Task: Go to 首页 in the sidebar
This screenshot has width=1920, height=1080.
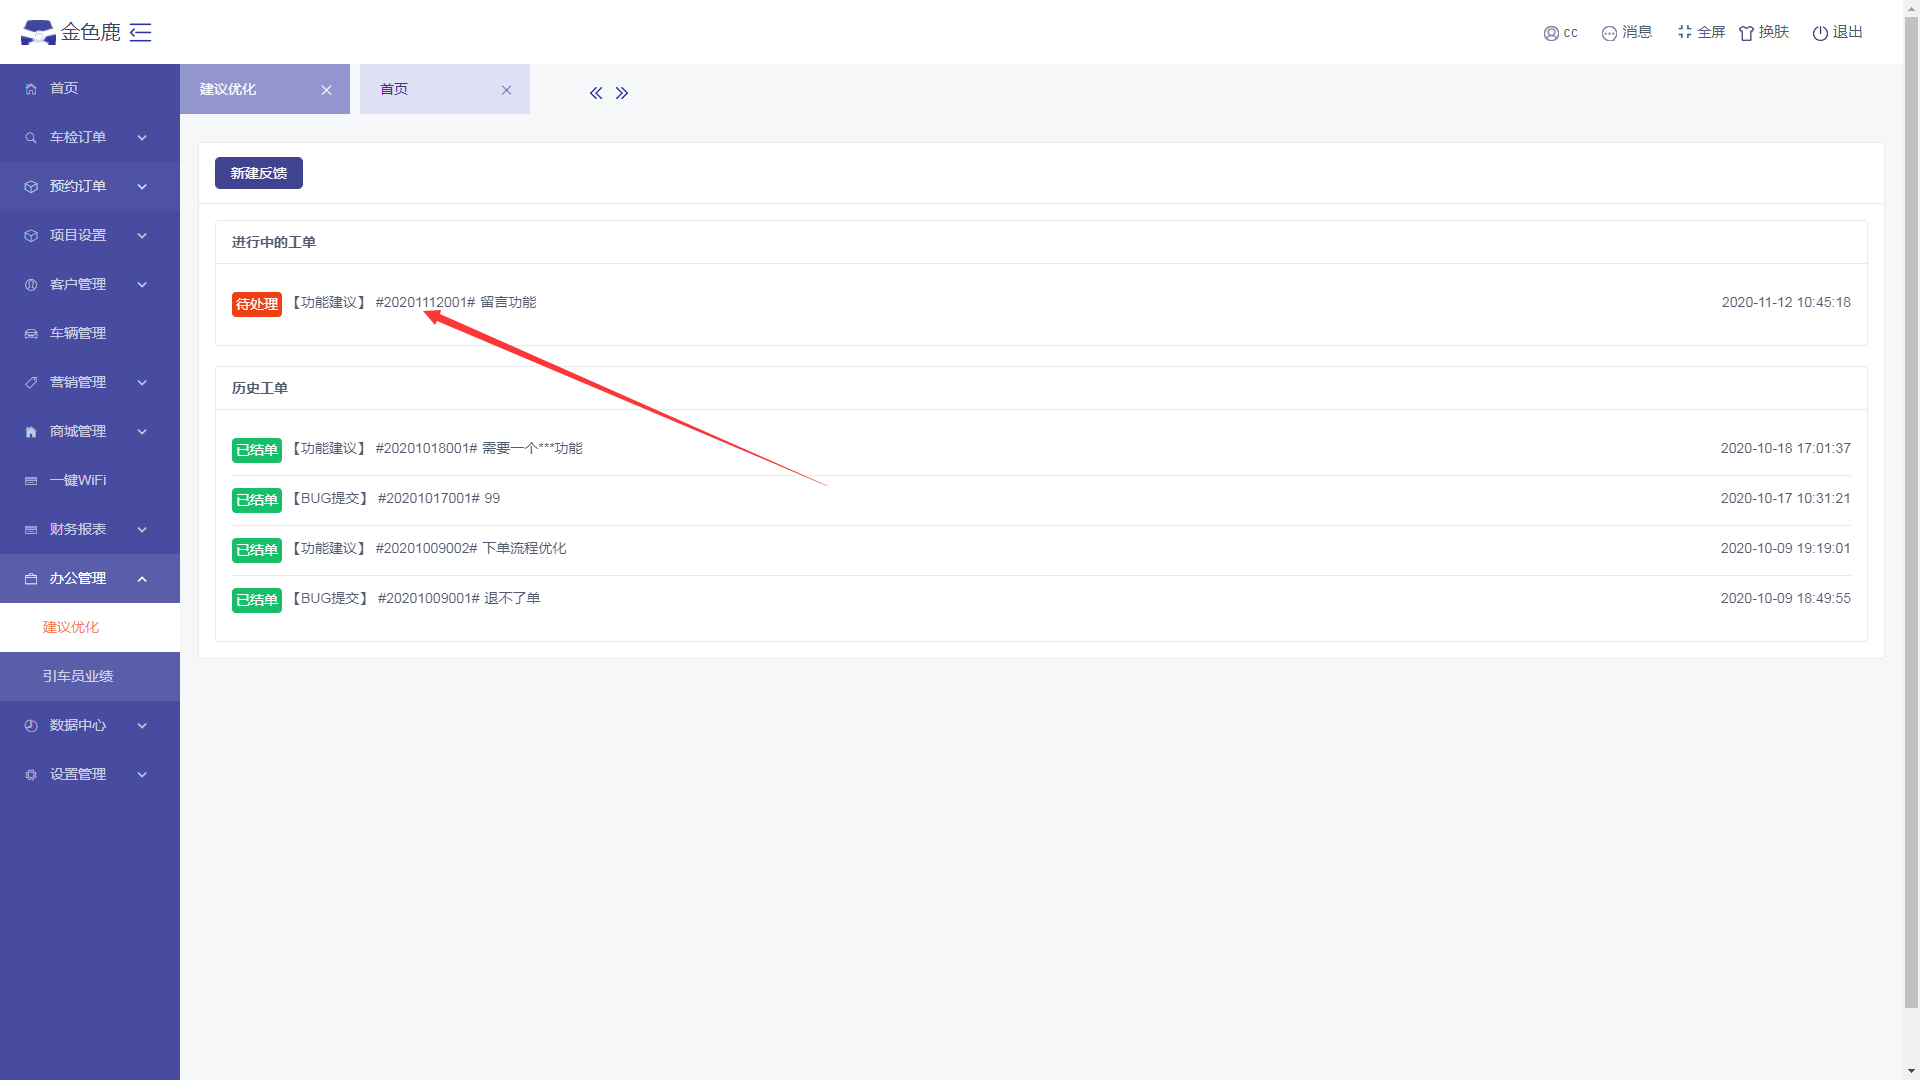Action: point(90,89)
